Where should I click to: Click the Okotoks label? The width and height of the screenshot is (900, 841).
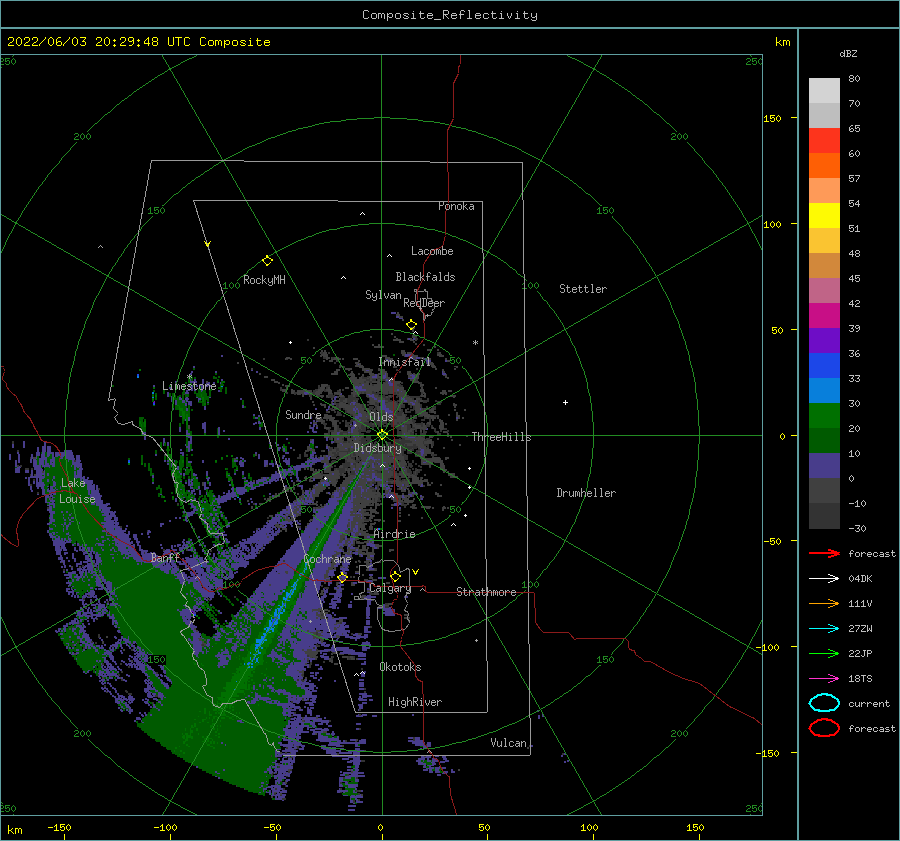point(400,667)
